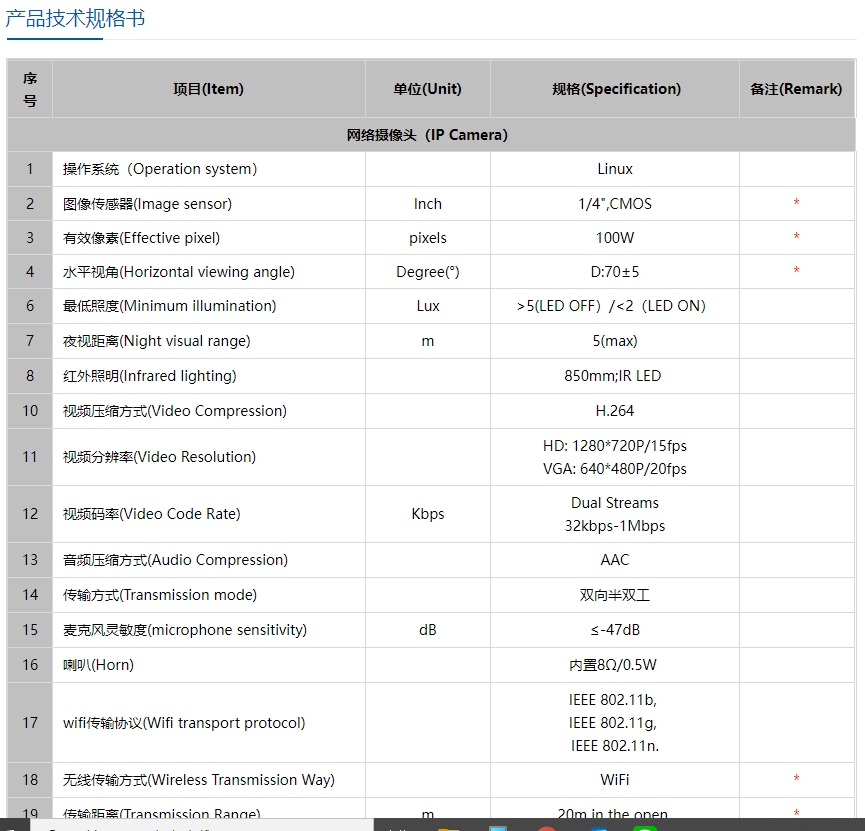Viewport: 865px width, 831px height.
Task: Select the AAC audio compression value
Action: pos(614,560)
